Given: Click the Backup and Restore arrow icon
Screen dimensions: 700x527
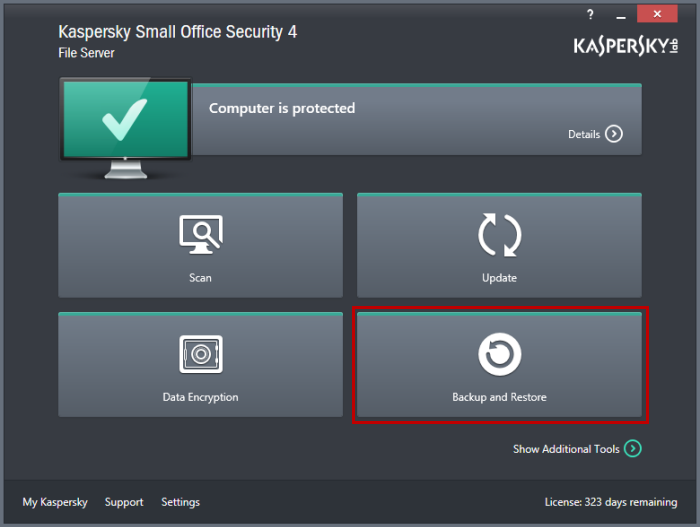Looking at the screenshot, I should tap(500, 354).
